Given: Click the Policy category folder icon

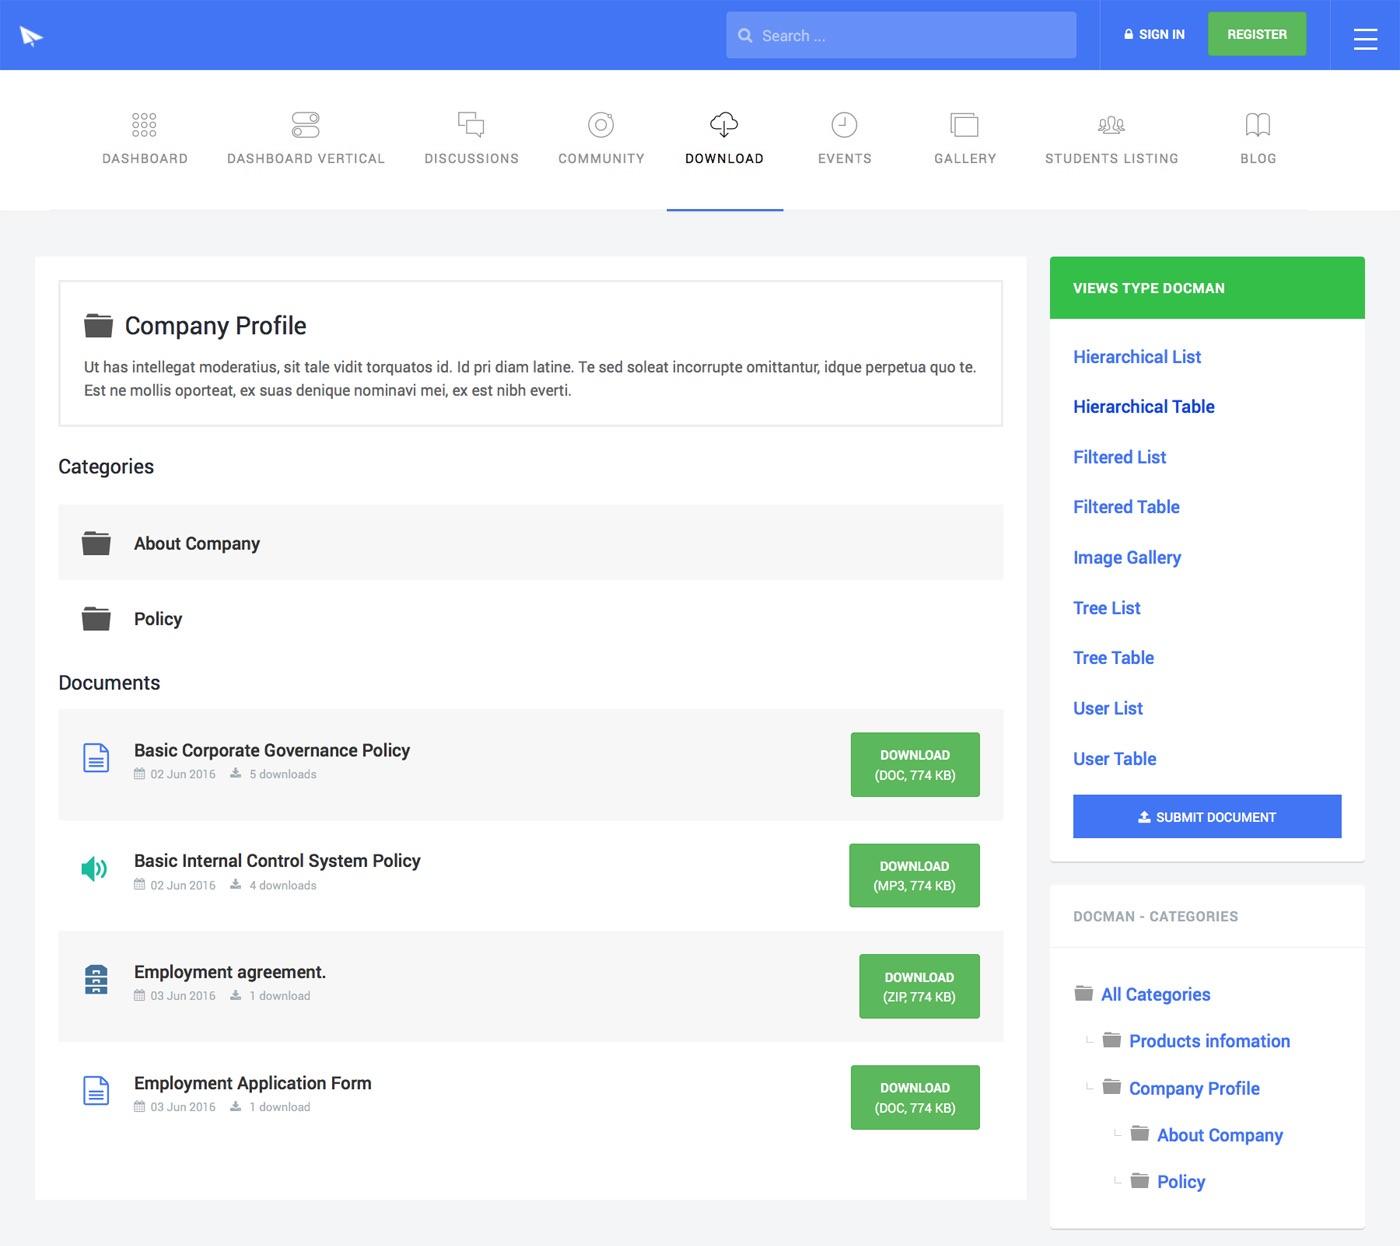Looking at the screenshot, I should coord(96,619).
